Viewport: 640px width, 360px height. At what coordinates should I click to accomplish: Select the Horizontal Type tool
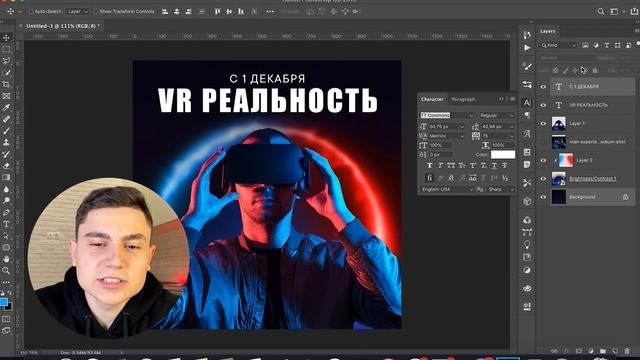[x=6, y=224]
